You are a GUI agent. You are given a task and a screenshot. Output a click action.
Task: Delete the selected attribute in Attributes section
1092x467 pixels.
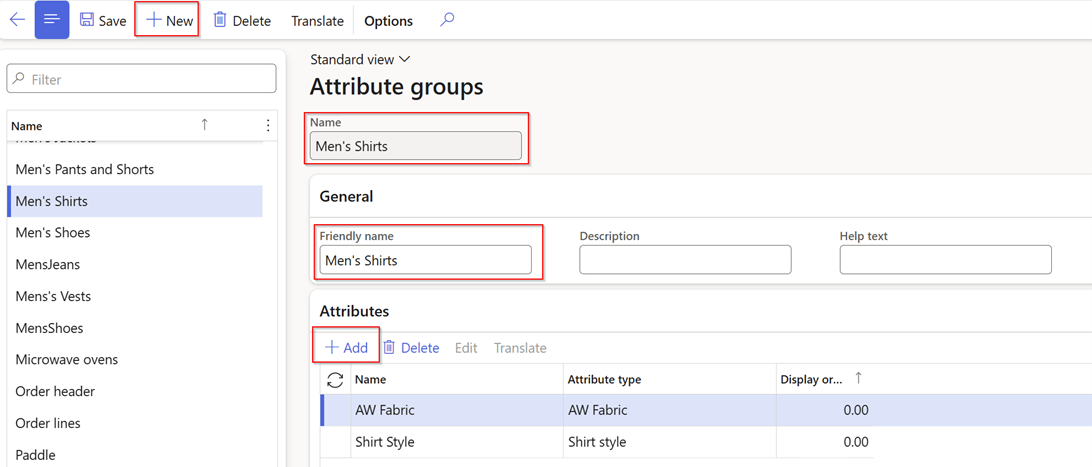(412, 348)
